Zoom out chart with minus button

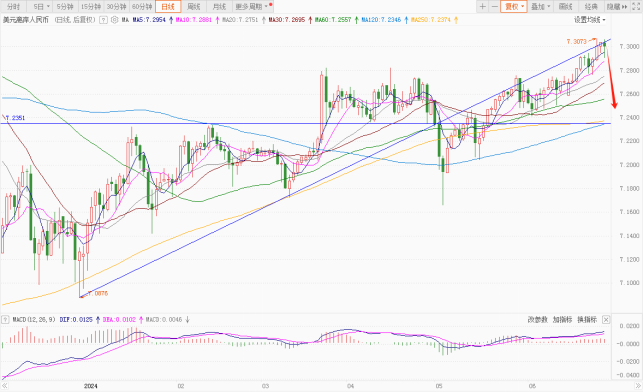tap(494, 7)
